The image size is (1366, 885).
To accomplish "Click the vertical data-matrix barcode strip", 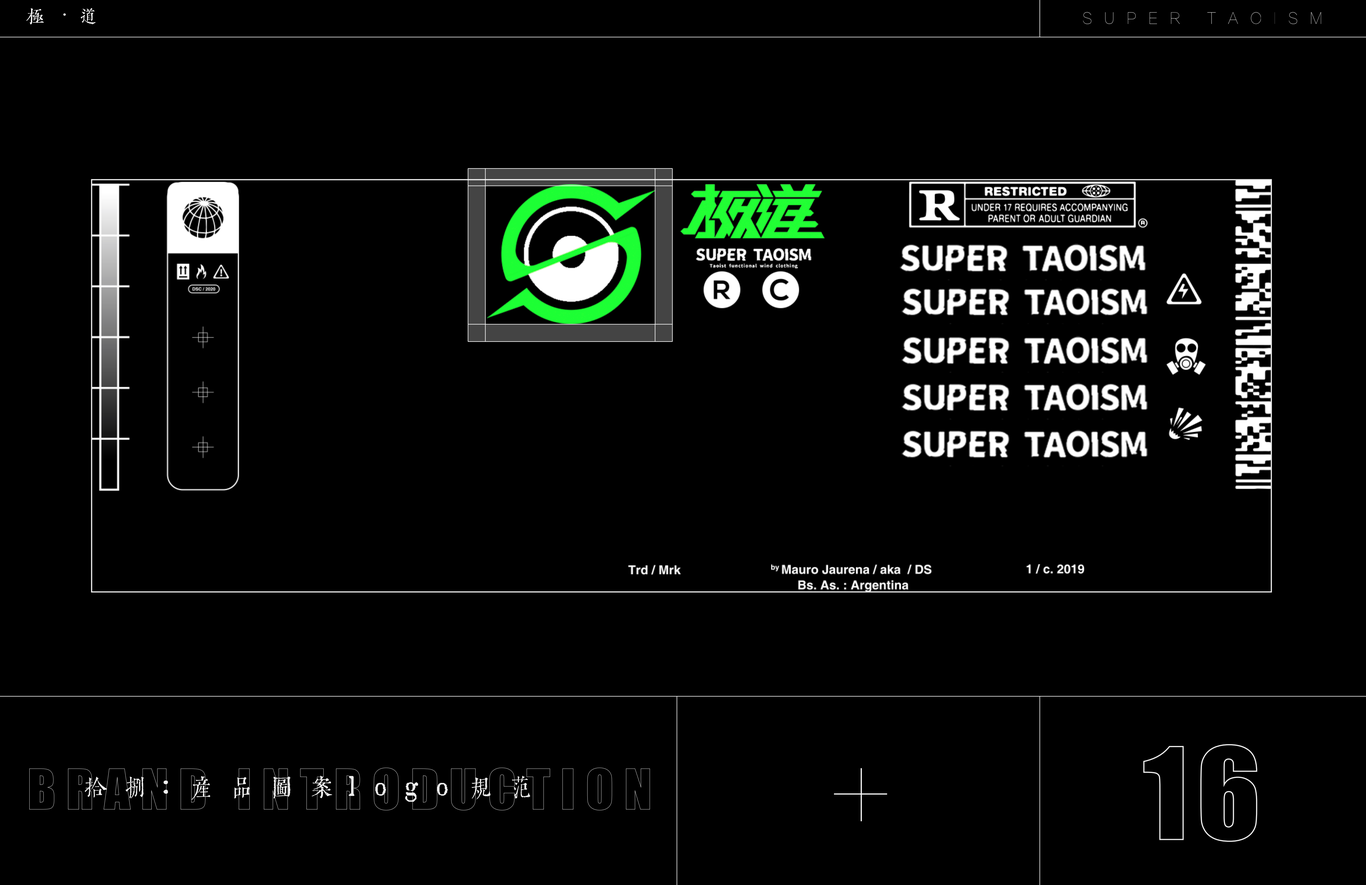I will pyautogui.click(x=1253, y=334).
